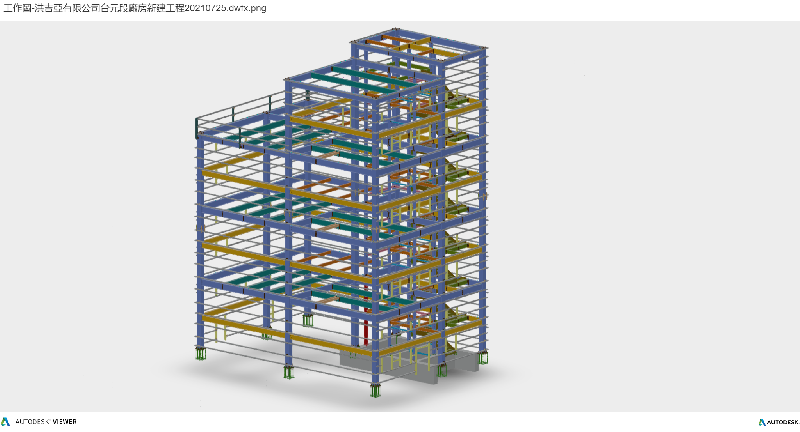Click the Autodesk Viewer logo icon bottom-left

tap(7, 421)
